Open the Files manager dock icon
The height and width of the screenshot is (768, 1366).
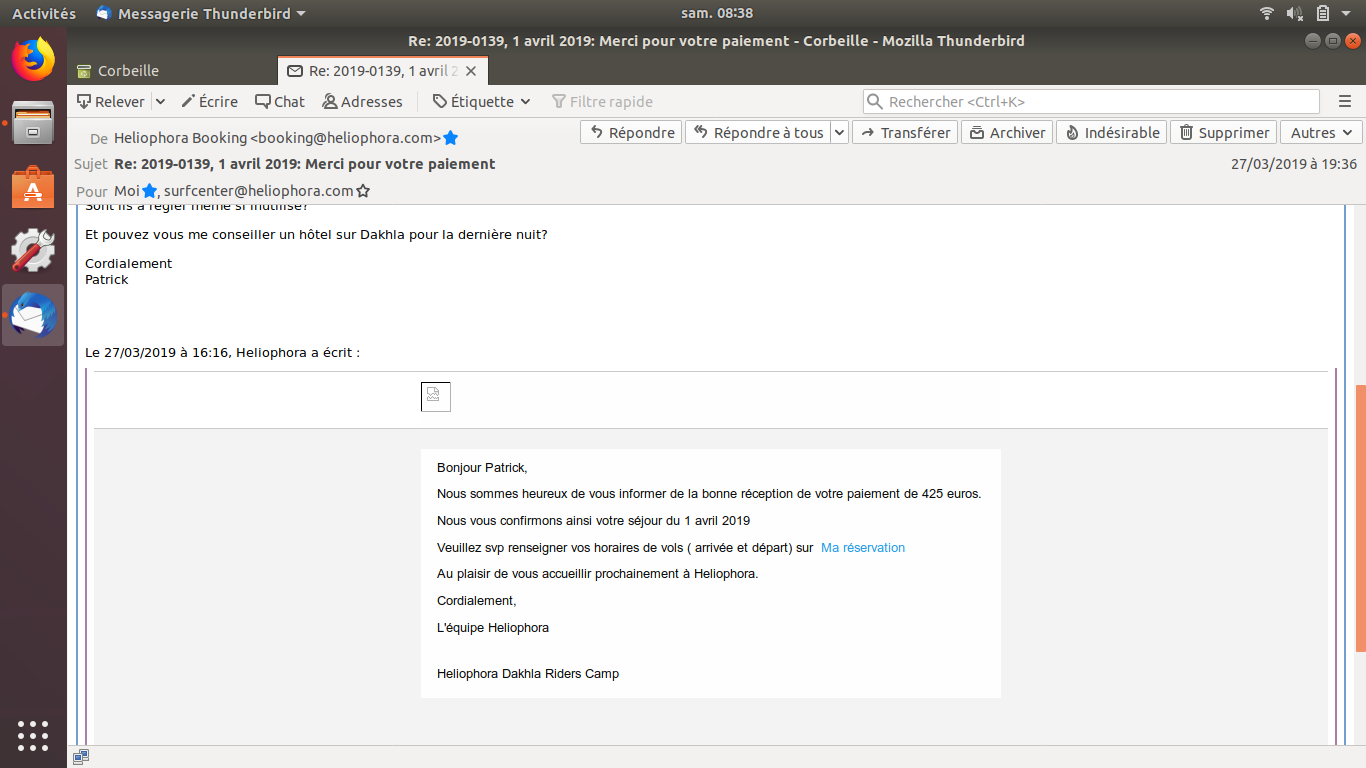[x=33, y=124]
